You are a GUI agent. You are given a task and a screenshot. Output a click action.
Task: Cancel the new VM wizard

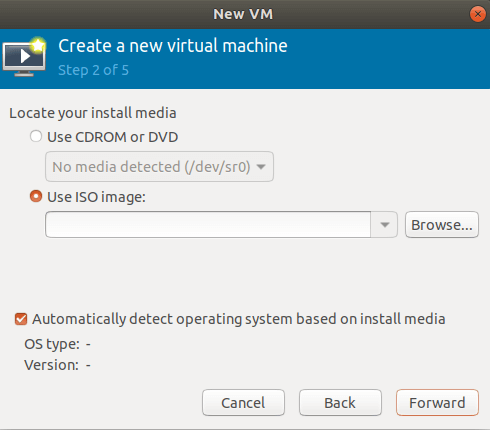tap(243, 403)
